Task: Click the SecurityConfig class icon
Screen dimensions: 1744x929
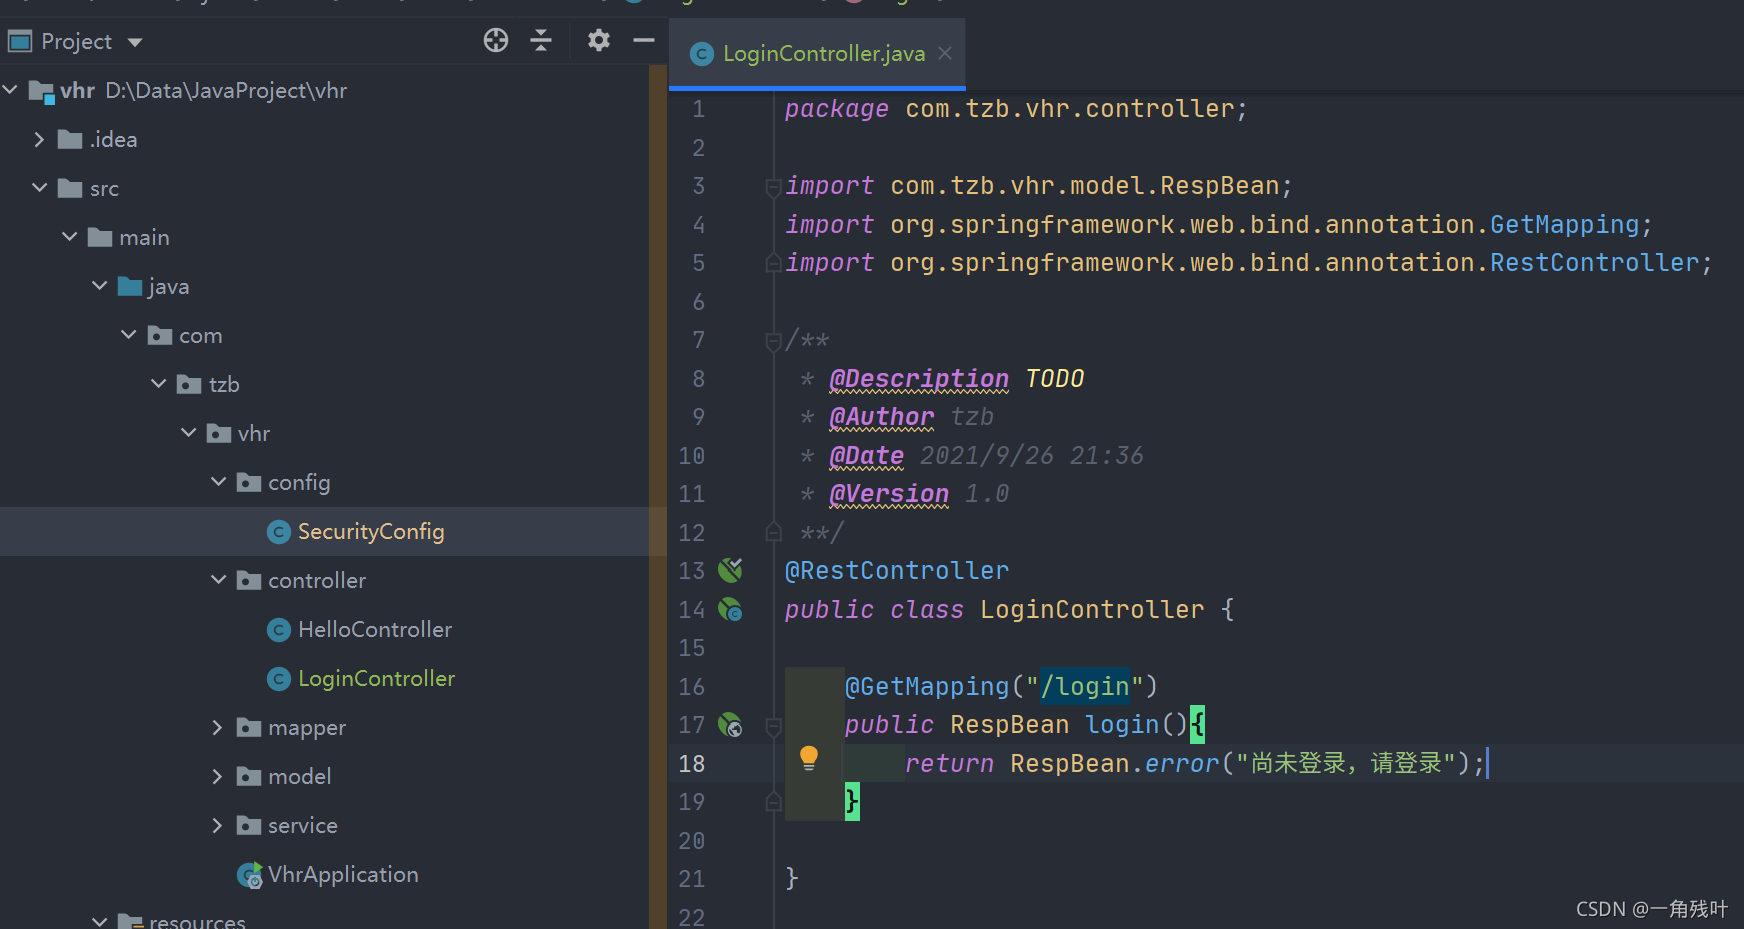Action: tap(279, 532)
